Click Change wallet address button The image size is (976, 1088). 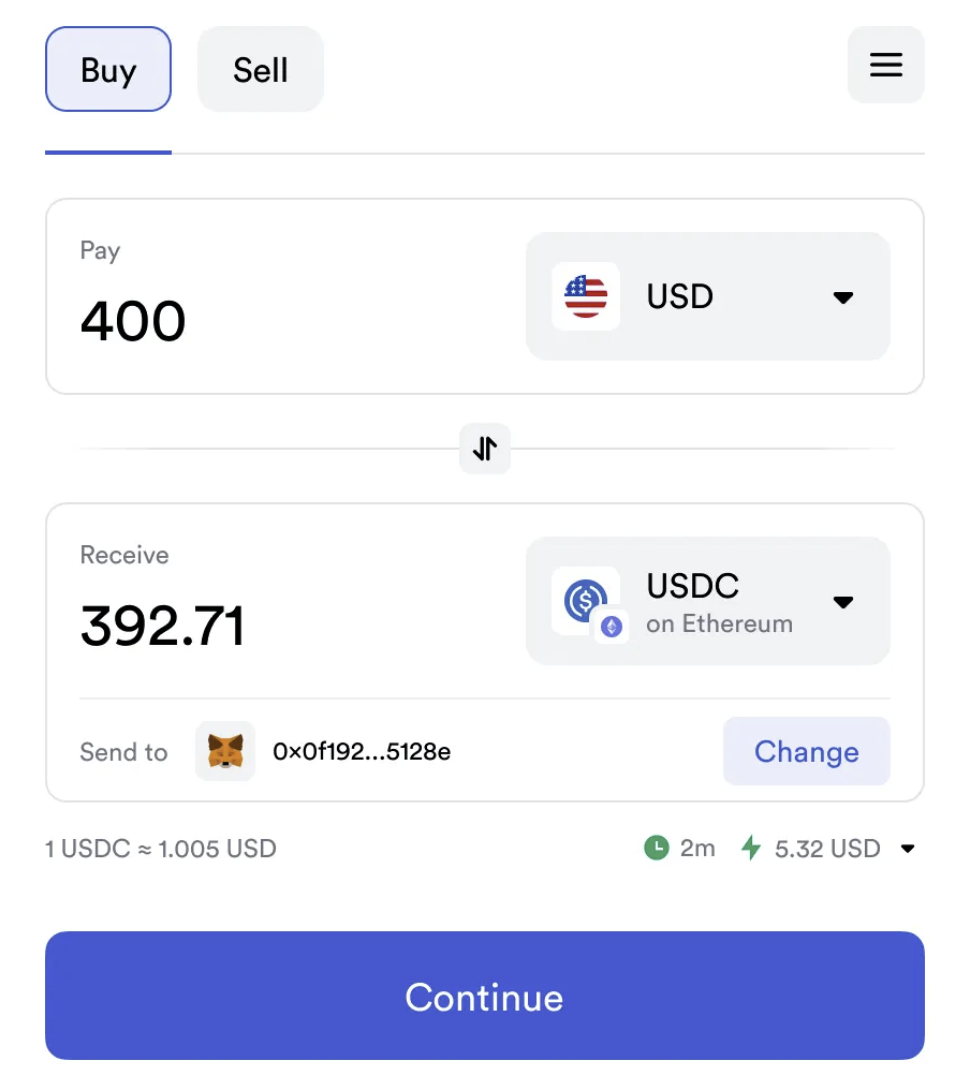806,752
